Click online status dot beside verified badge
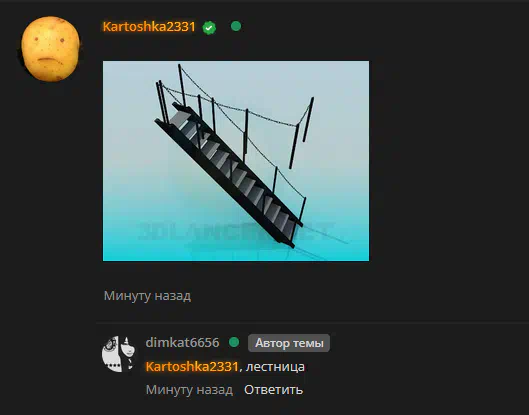Image resolution: width=529 pixels, height=415 pixels. [236, 26]
